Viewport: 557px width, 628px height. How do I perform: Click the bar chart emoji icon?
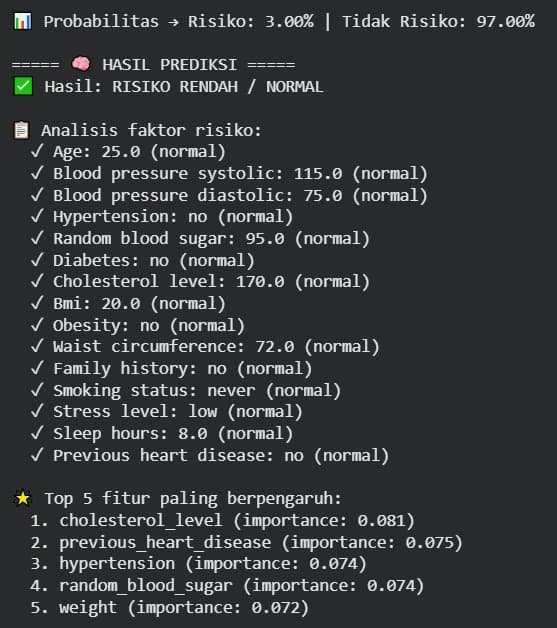[x=22, y=21]
